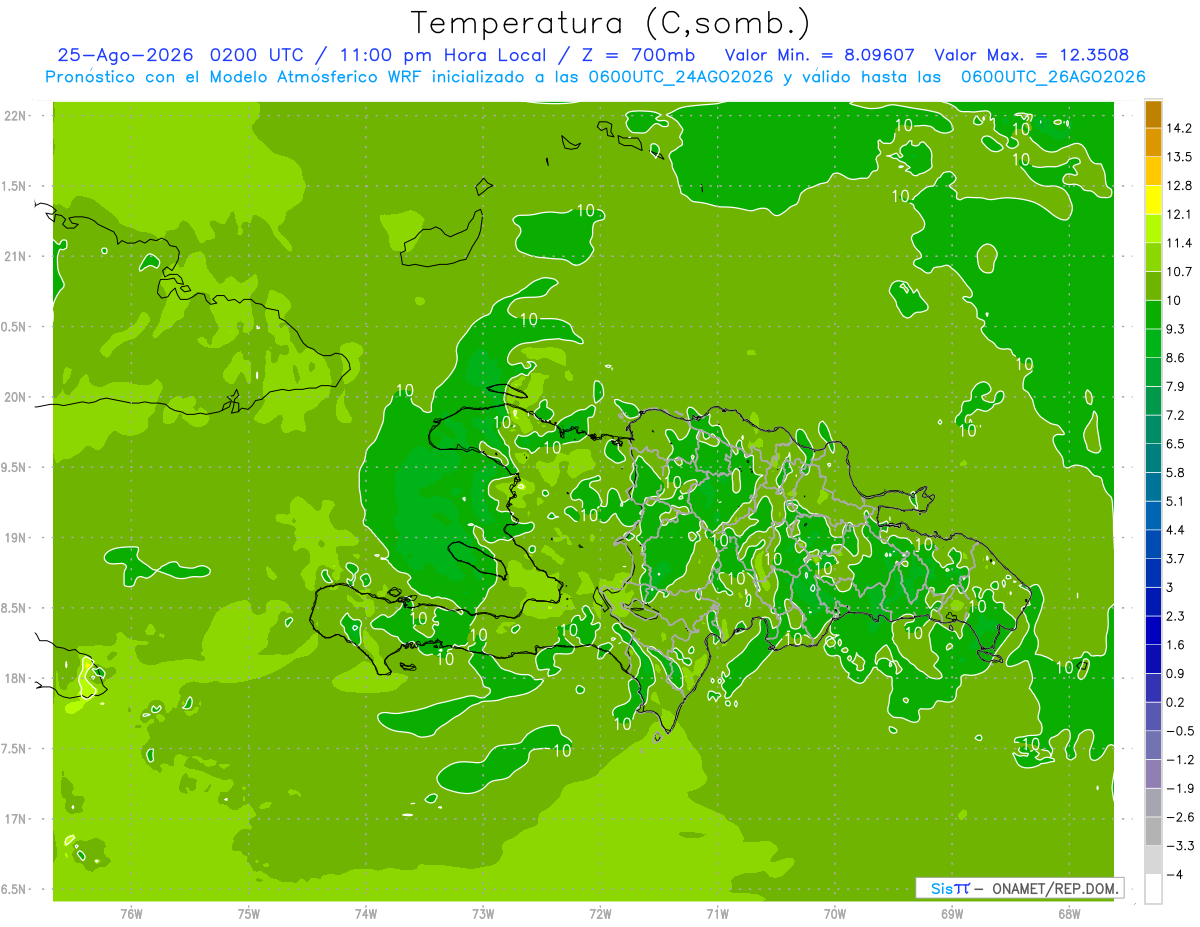The image size is (1200, 927).
Task: Click the '7.5N' latitude label
Action: click(x=15, y=748)
